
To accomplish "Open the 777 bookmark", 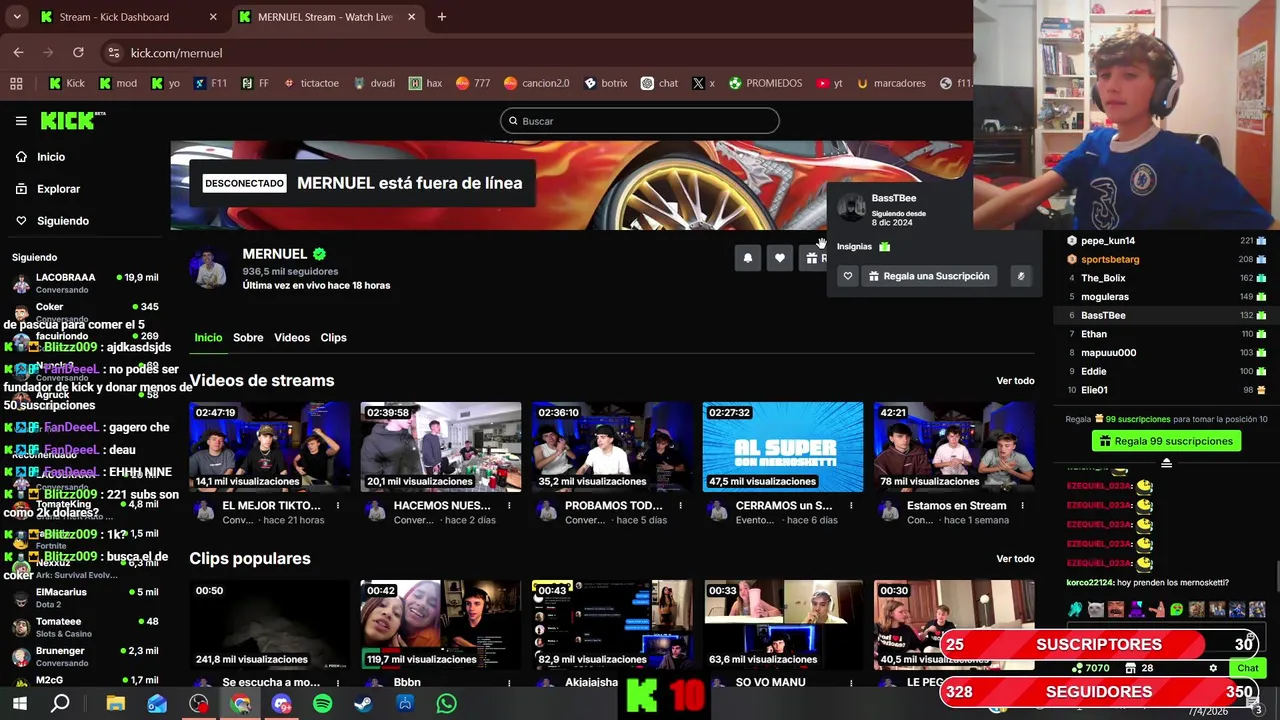I will [473, 83].
